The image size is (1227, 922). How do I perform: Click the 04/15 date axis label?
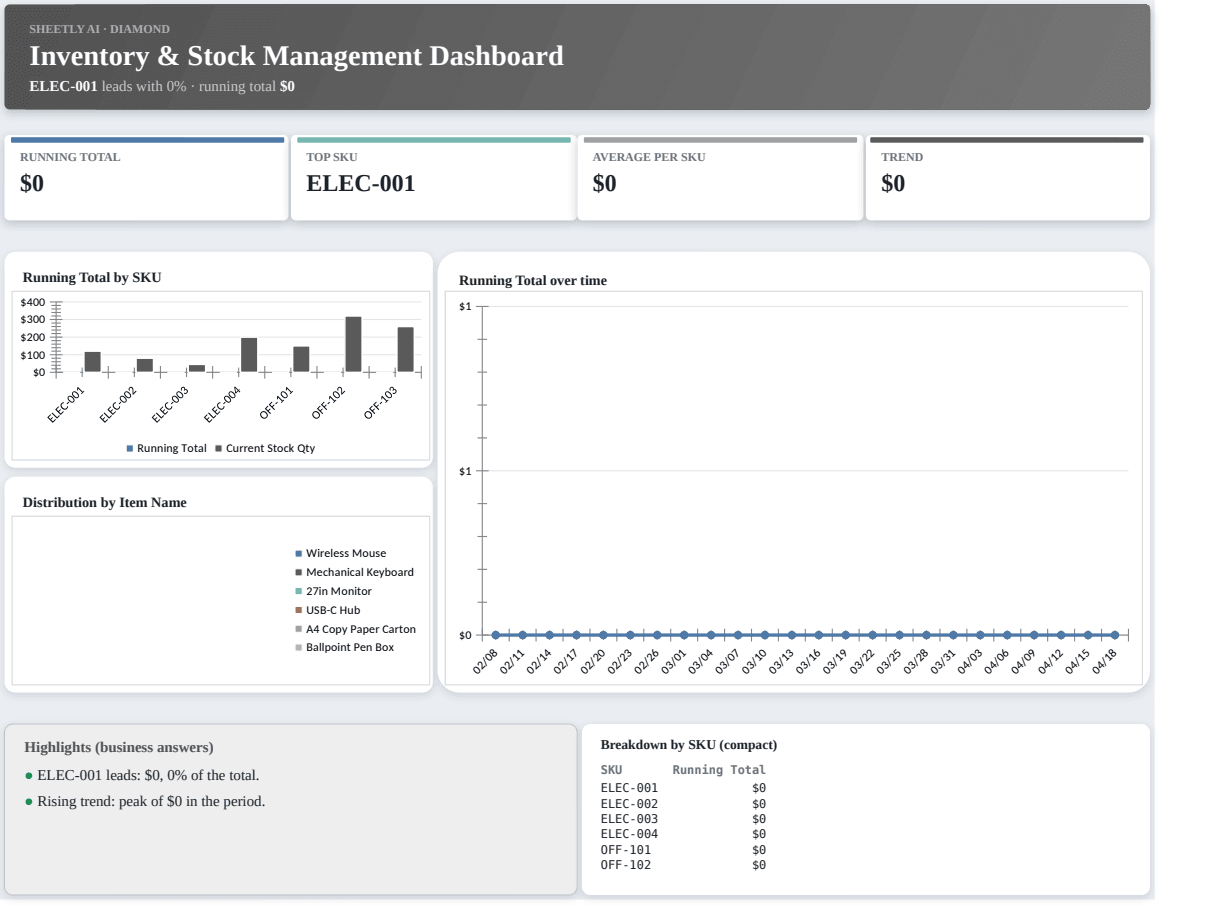[1079, 662]
